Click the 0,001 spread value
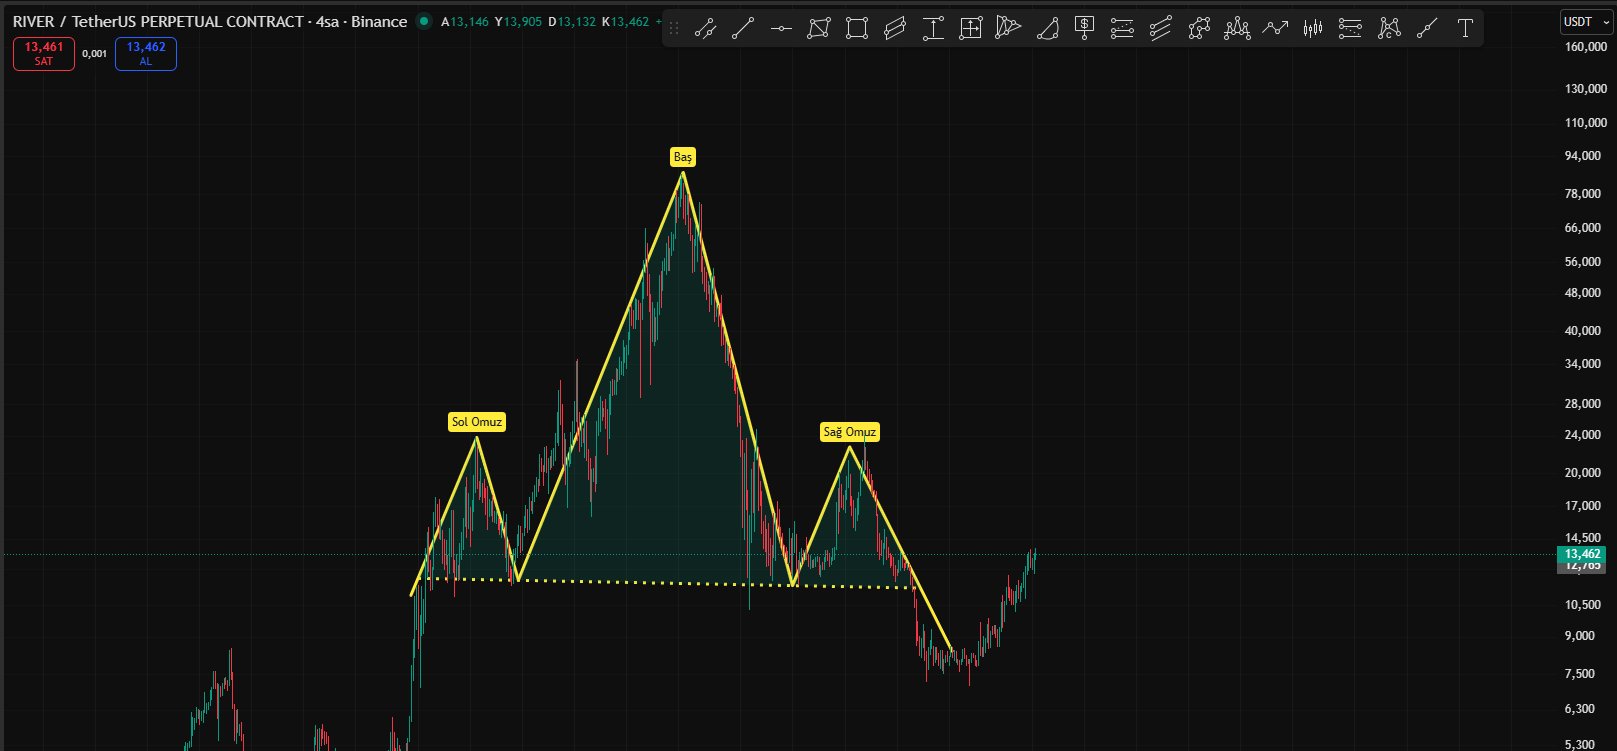1617x751 pixels. point(94,54)
